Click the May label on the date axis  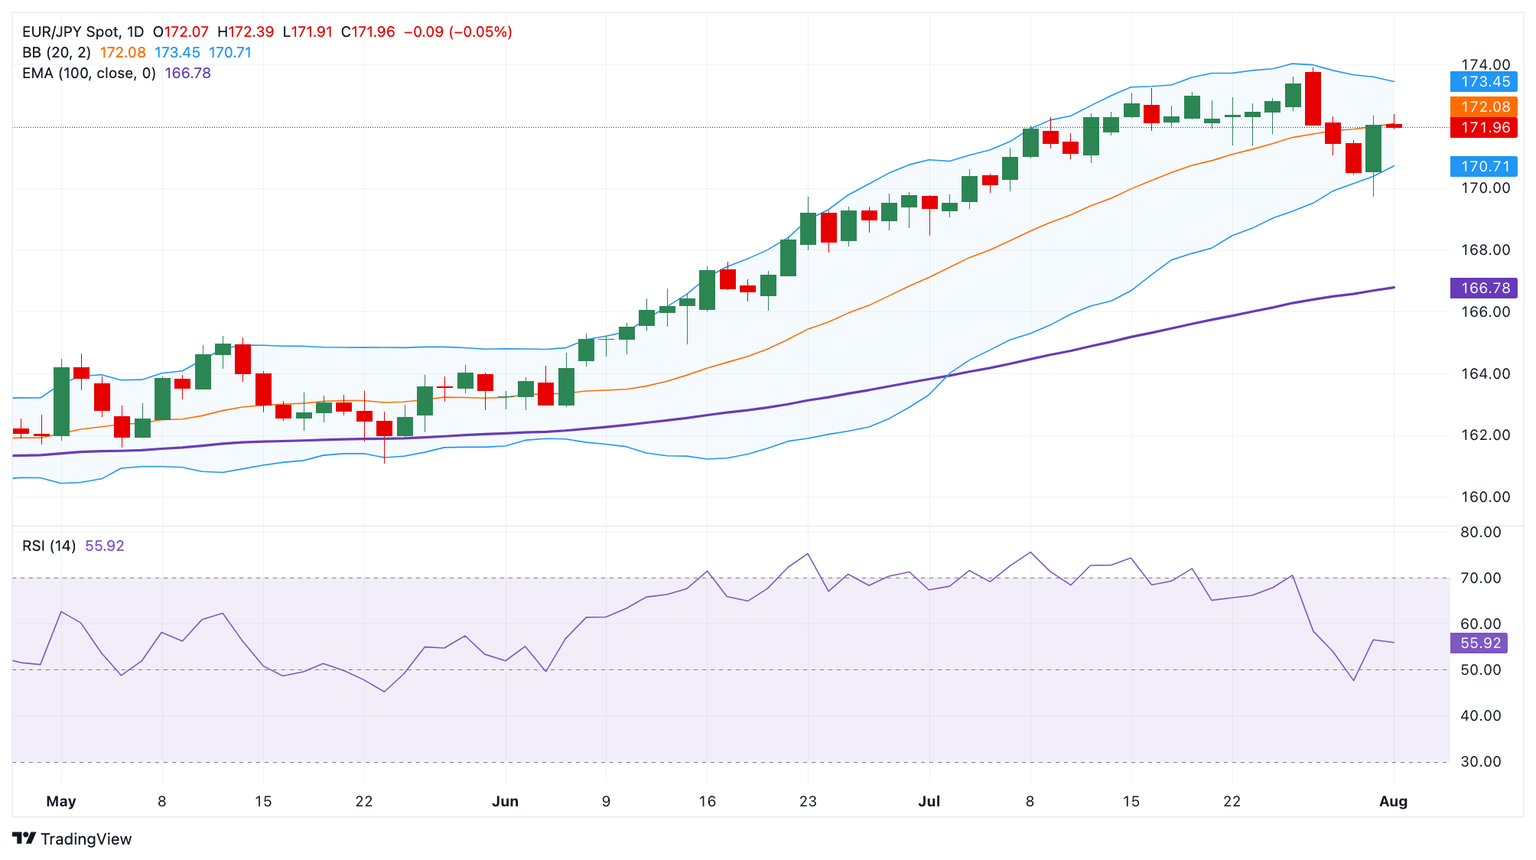[61, 802]
